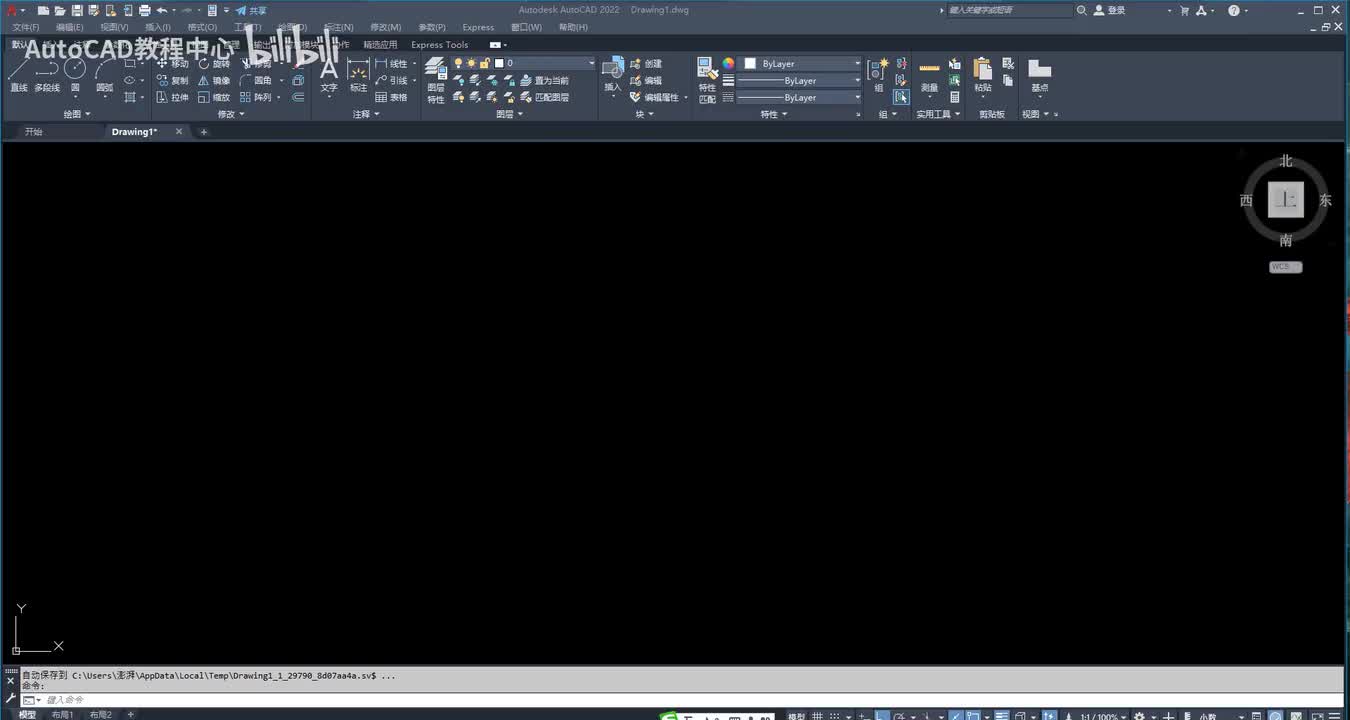
Task: Select the Array (阵列) tool
Action: pos(256,98)
